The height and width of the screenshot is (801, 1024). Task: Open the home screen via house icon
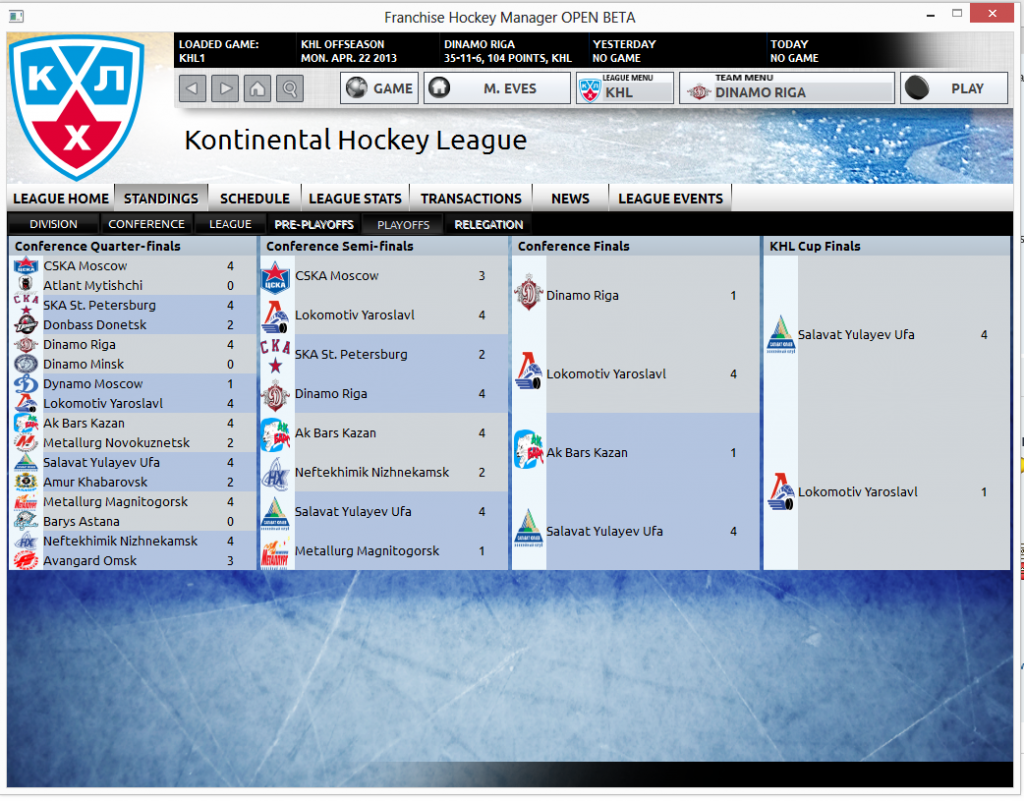[x=257, y=88]
